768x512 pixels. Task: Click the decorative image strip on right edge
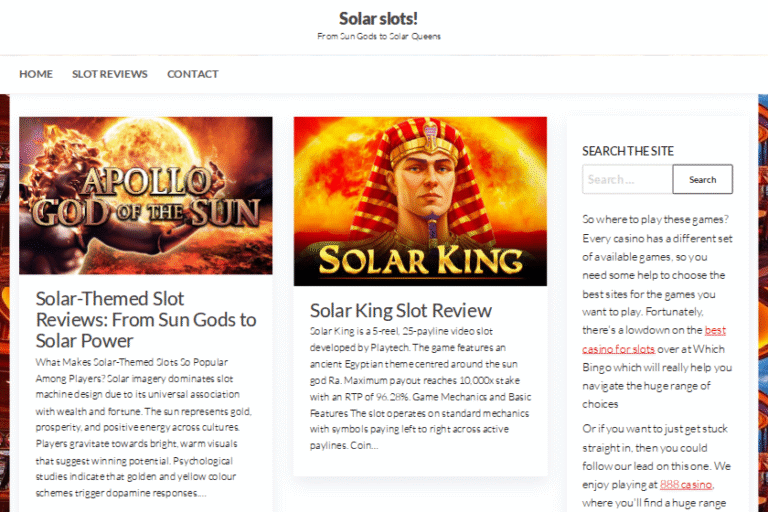coord(763,300)
